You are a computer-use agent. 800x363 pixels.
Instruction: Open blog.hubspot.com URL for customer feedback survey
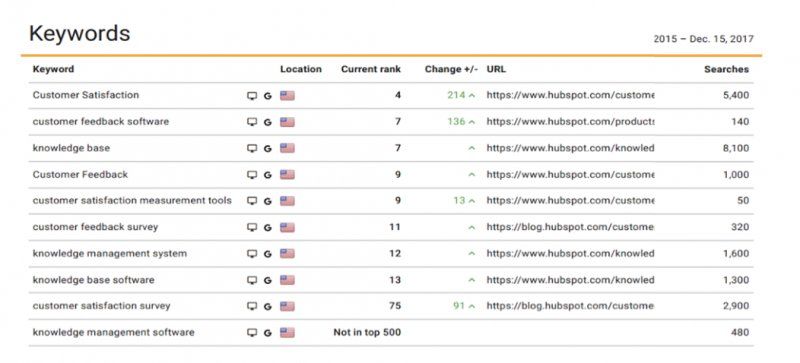(570, 227)
